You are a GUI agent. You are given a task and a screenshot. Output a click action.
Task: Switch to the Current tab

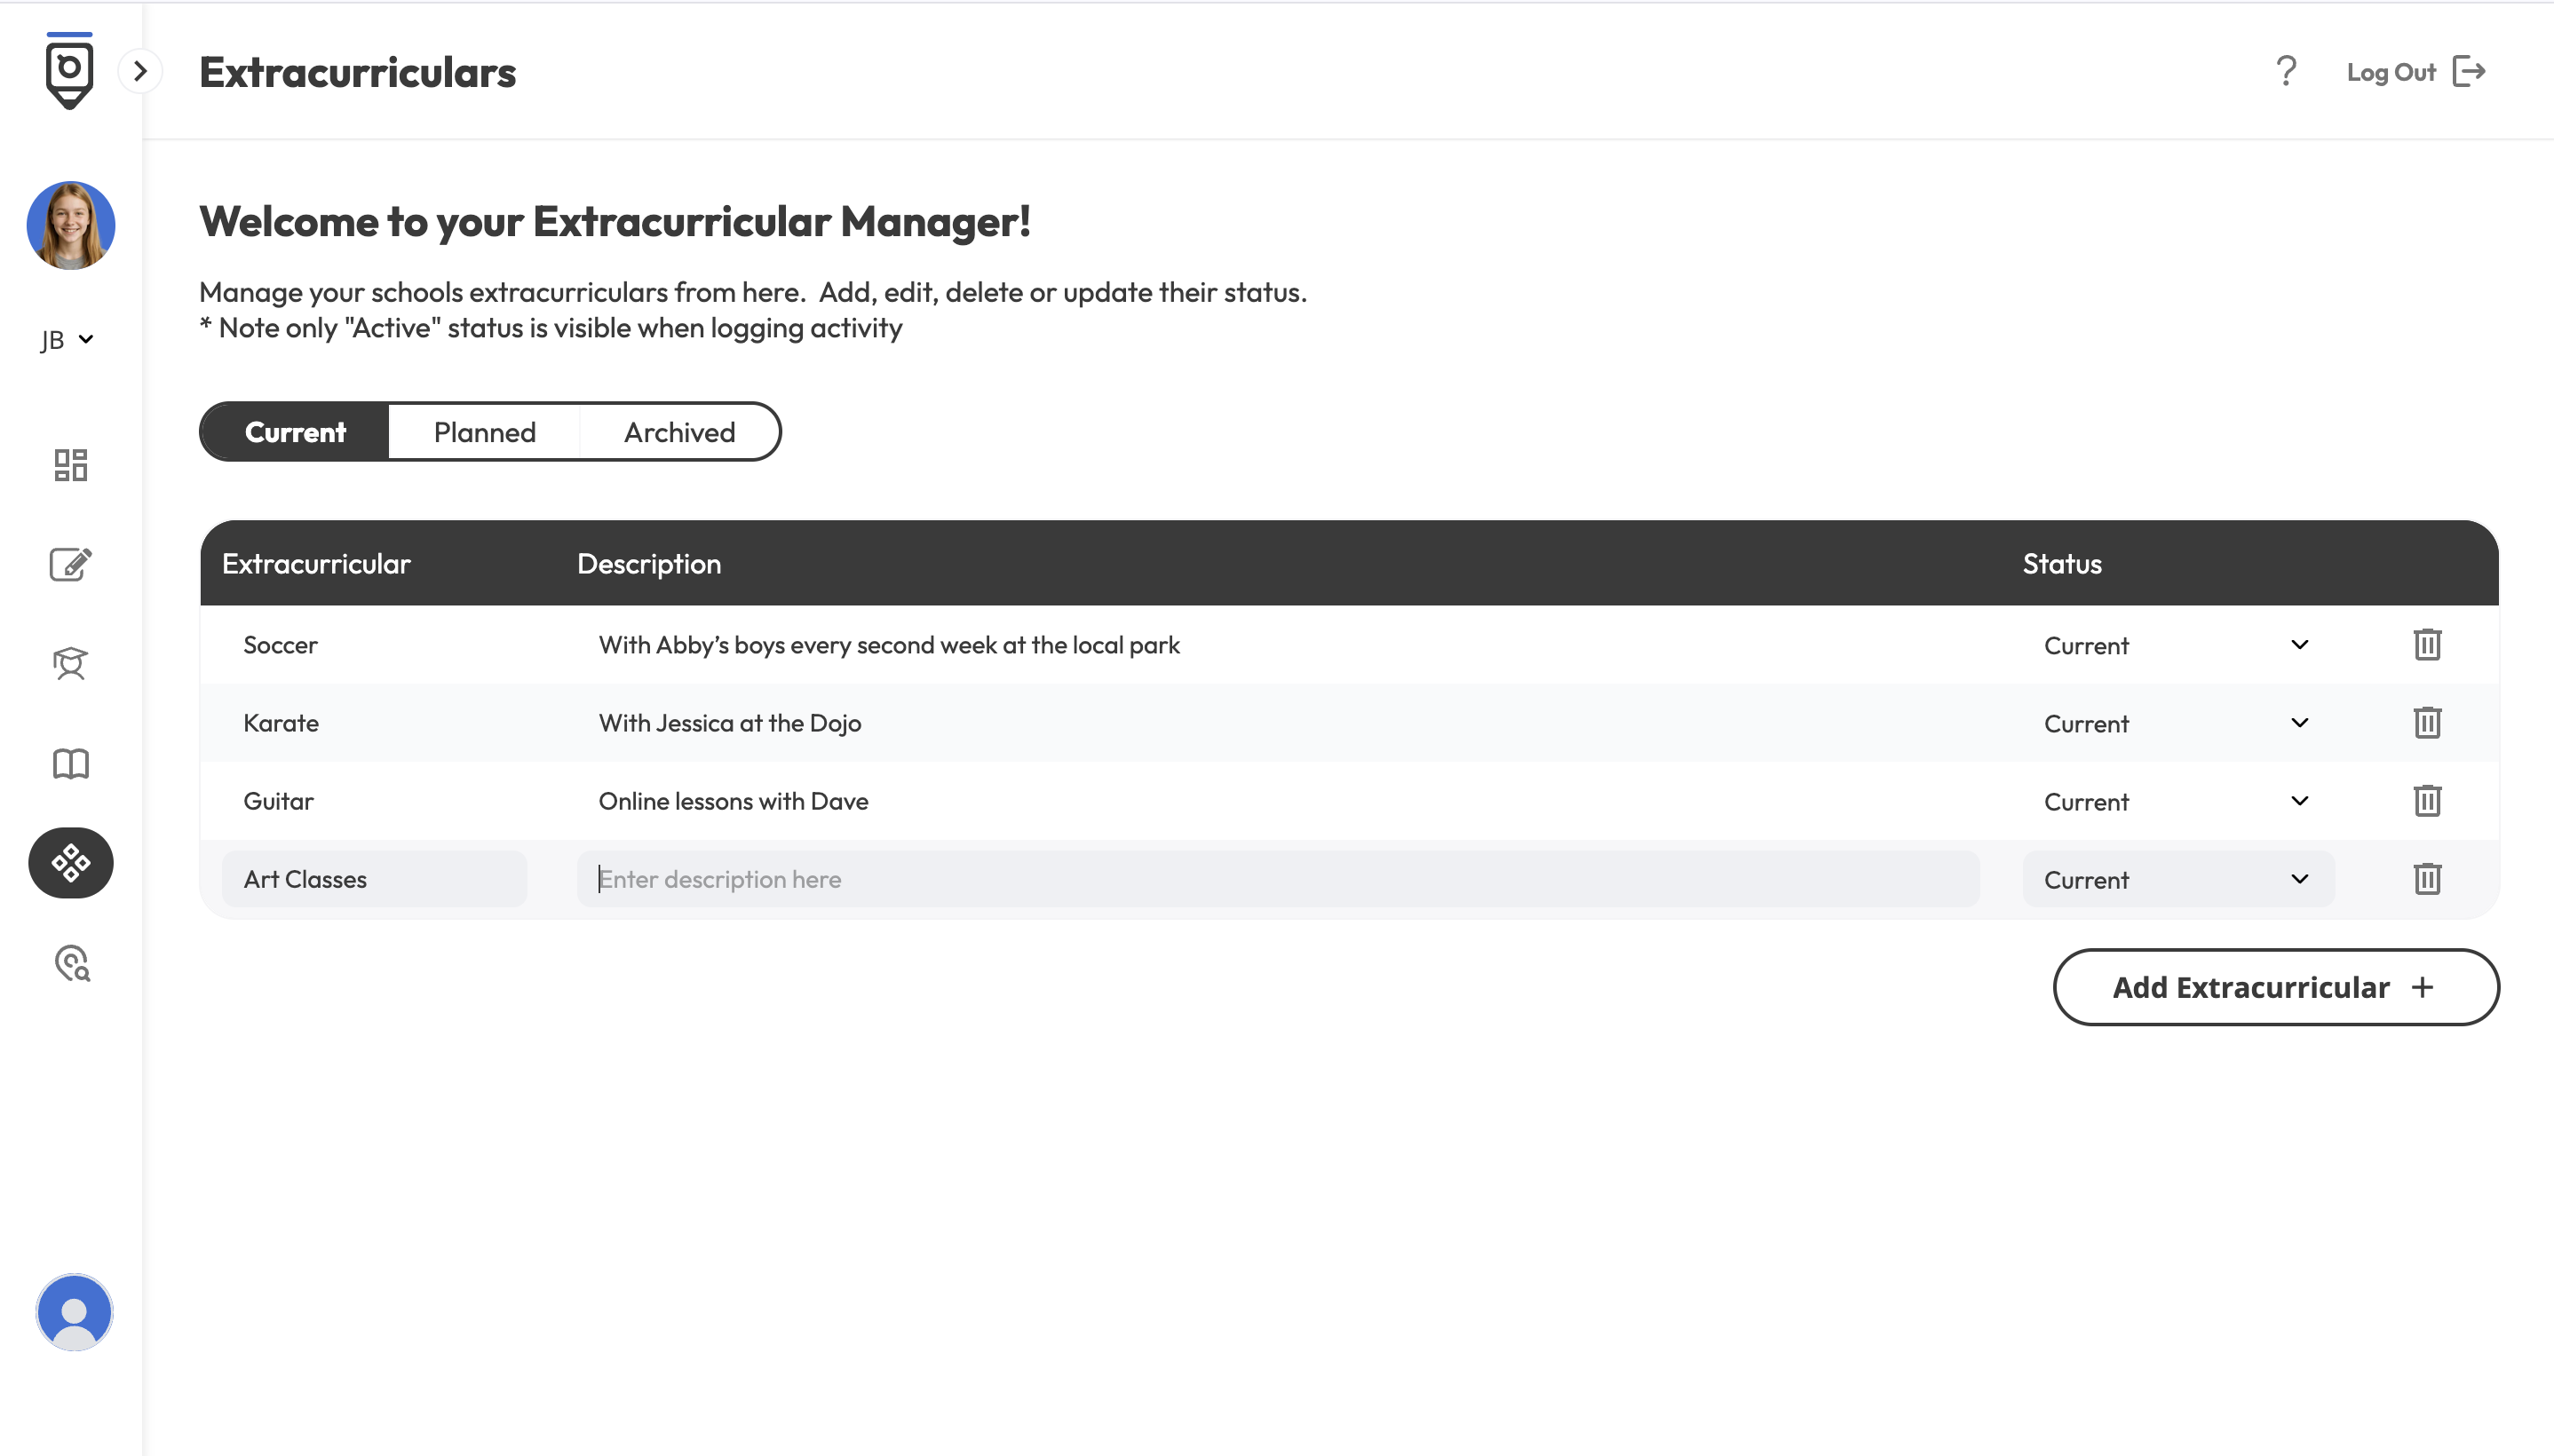[295, 432]
